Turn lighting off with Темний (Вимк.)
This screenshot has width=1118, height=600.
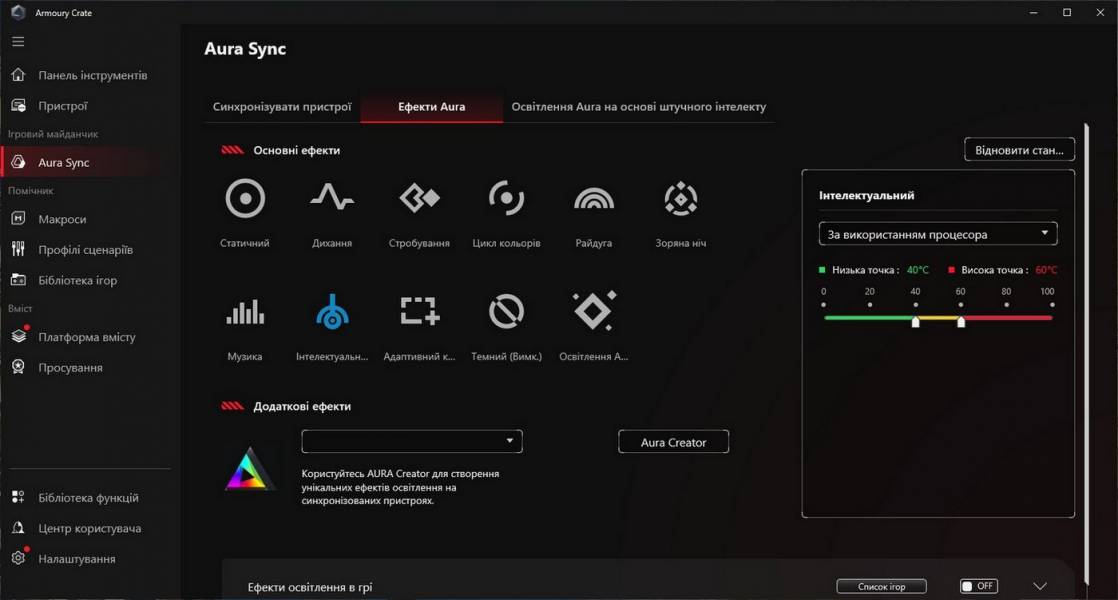[506, 311]
